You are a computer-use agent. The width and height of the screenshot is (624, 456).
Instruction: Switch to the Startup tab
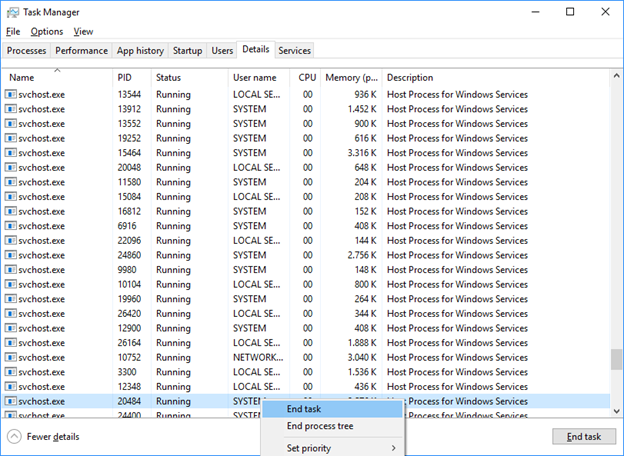[x=187, y=51]
